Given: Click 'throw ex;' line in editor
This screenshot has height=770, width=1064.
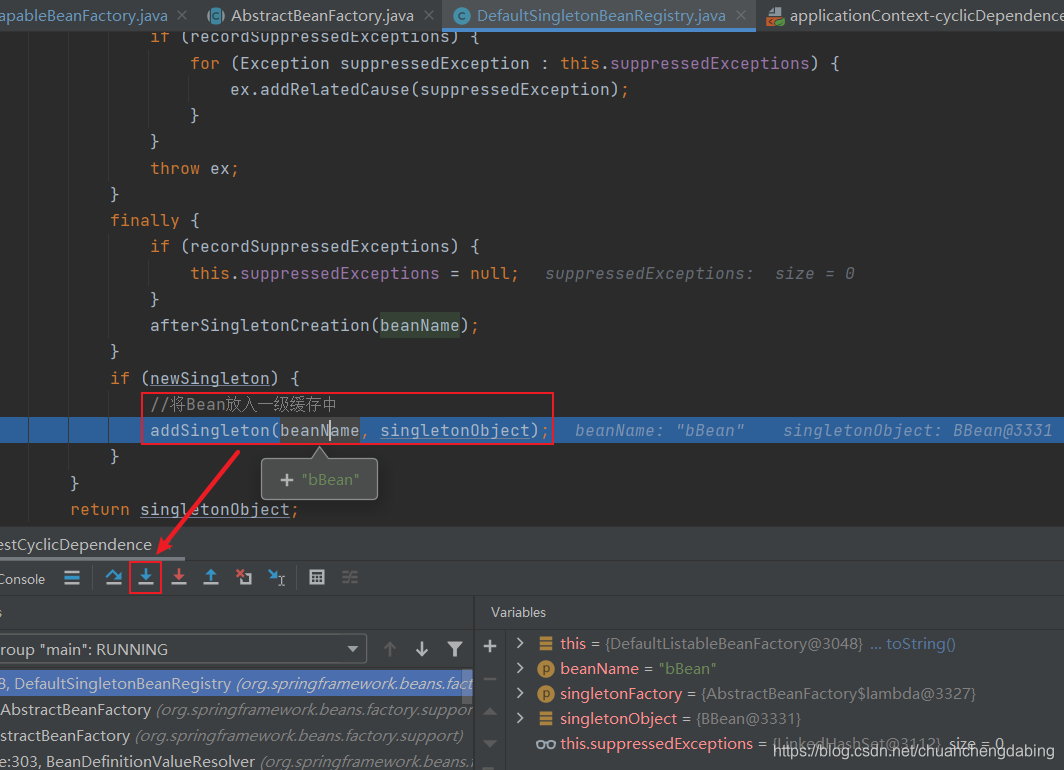Looking at the screenshot, I should click(194, 169).
